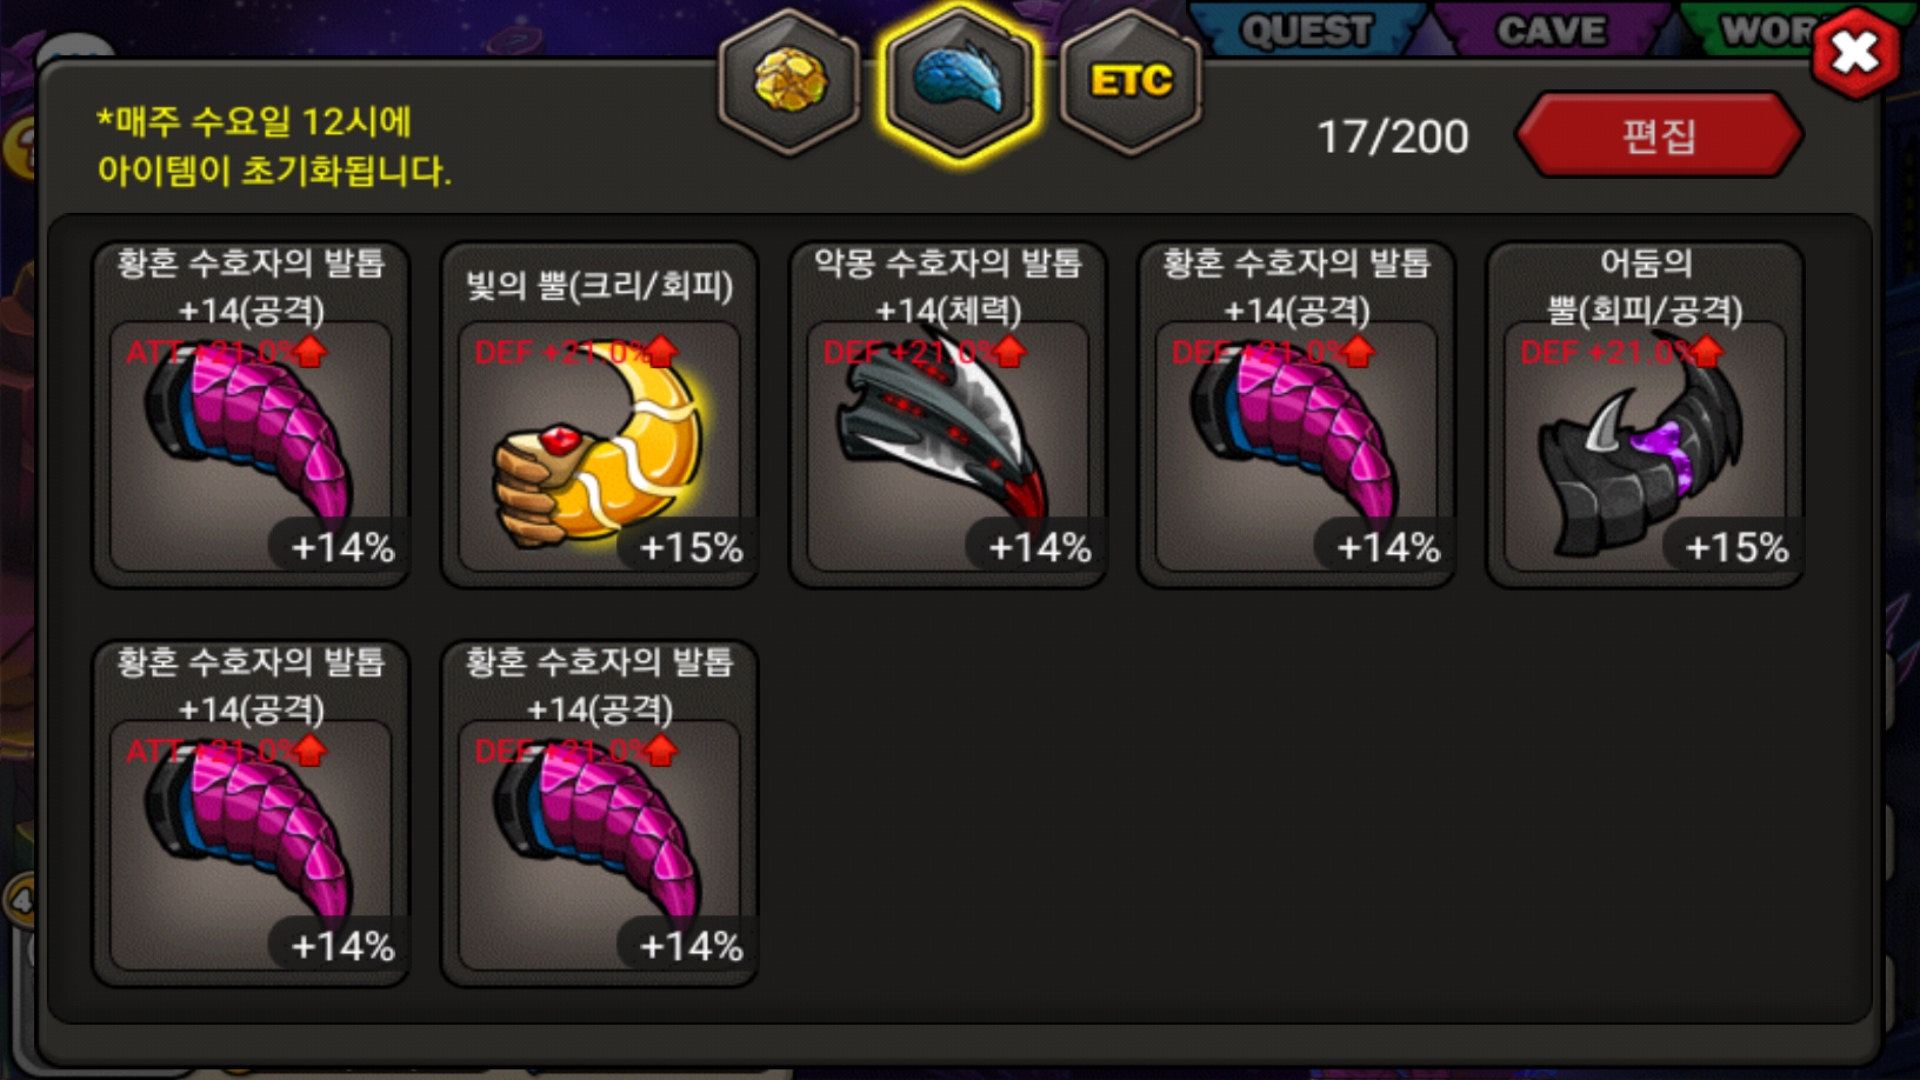Select the first pink claw ATT item
This screenshot has height=1080, width=1920.
tap(251, 415)
